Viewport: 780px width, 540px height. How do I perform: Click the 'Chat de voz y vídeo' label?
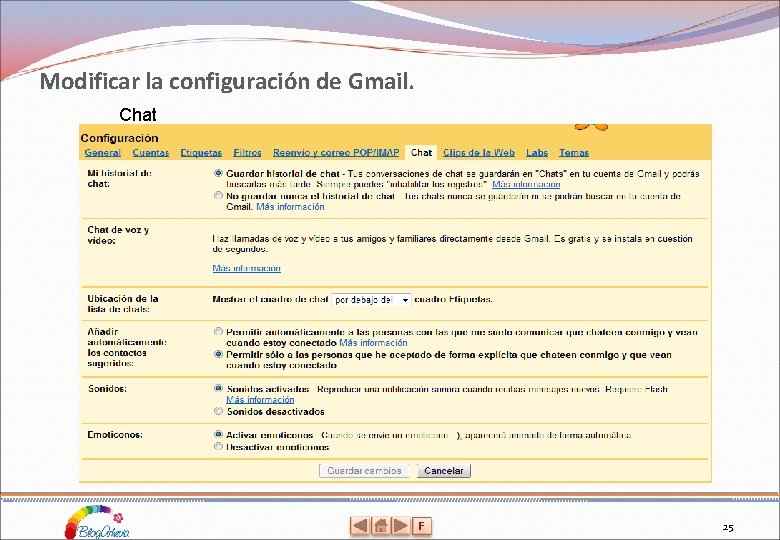(118, 235)
